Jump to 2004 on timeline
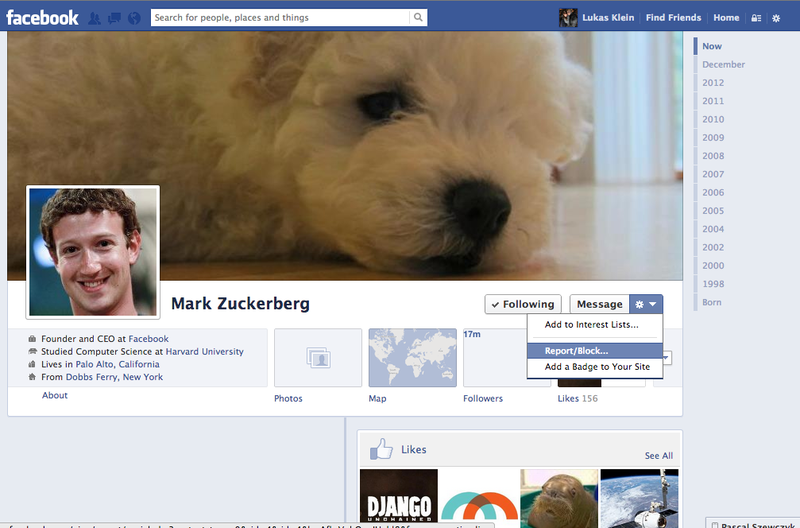The height and width of the screenshot is (528, 800). tap(713, 229)
